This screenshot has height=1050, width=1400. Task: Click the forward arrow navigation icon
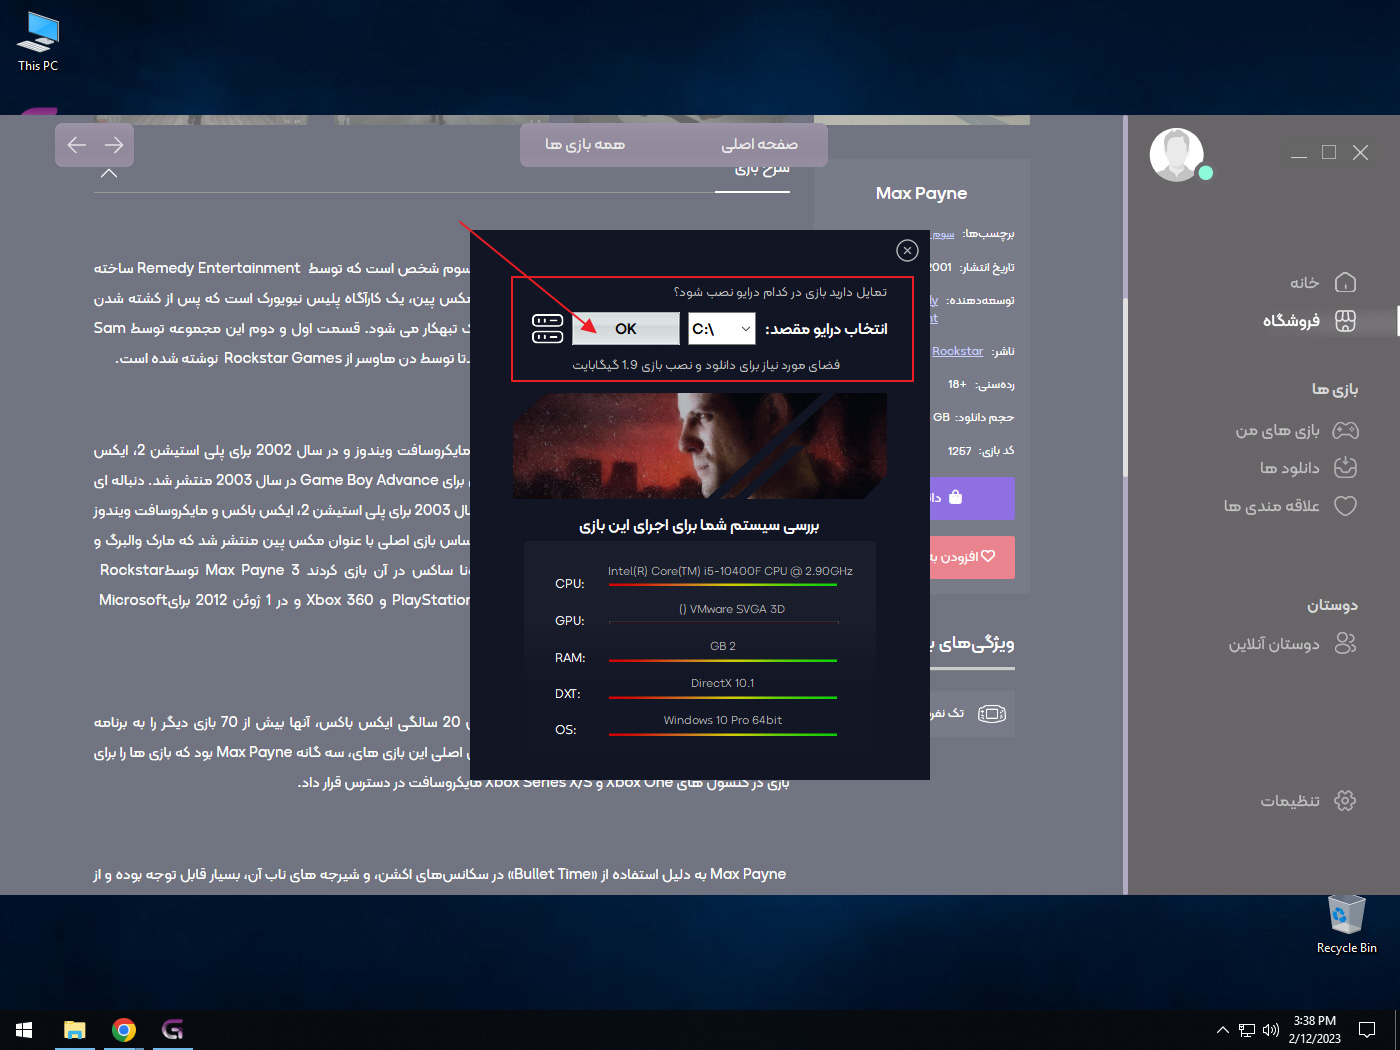[x=114, y=145]
